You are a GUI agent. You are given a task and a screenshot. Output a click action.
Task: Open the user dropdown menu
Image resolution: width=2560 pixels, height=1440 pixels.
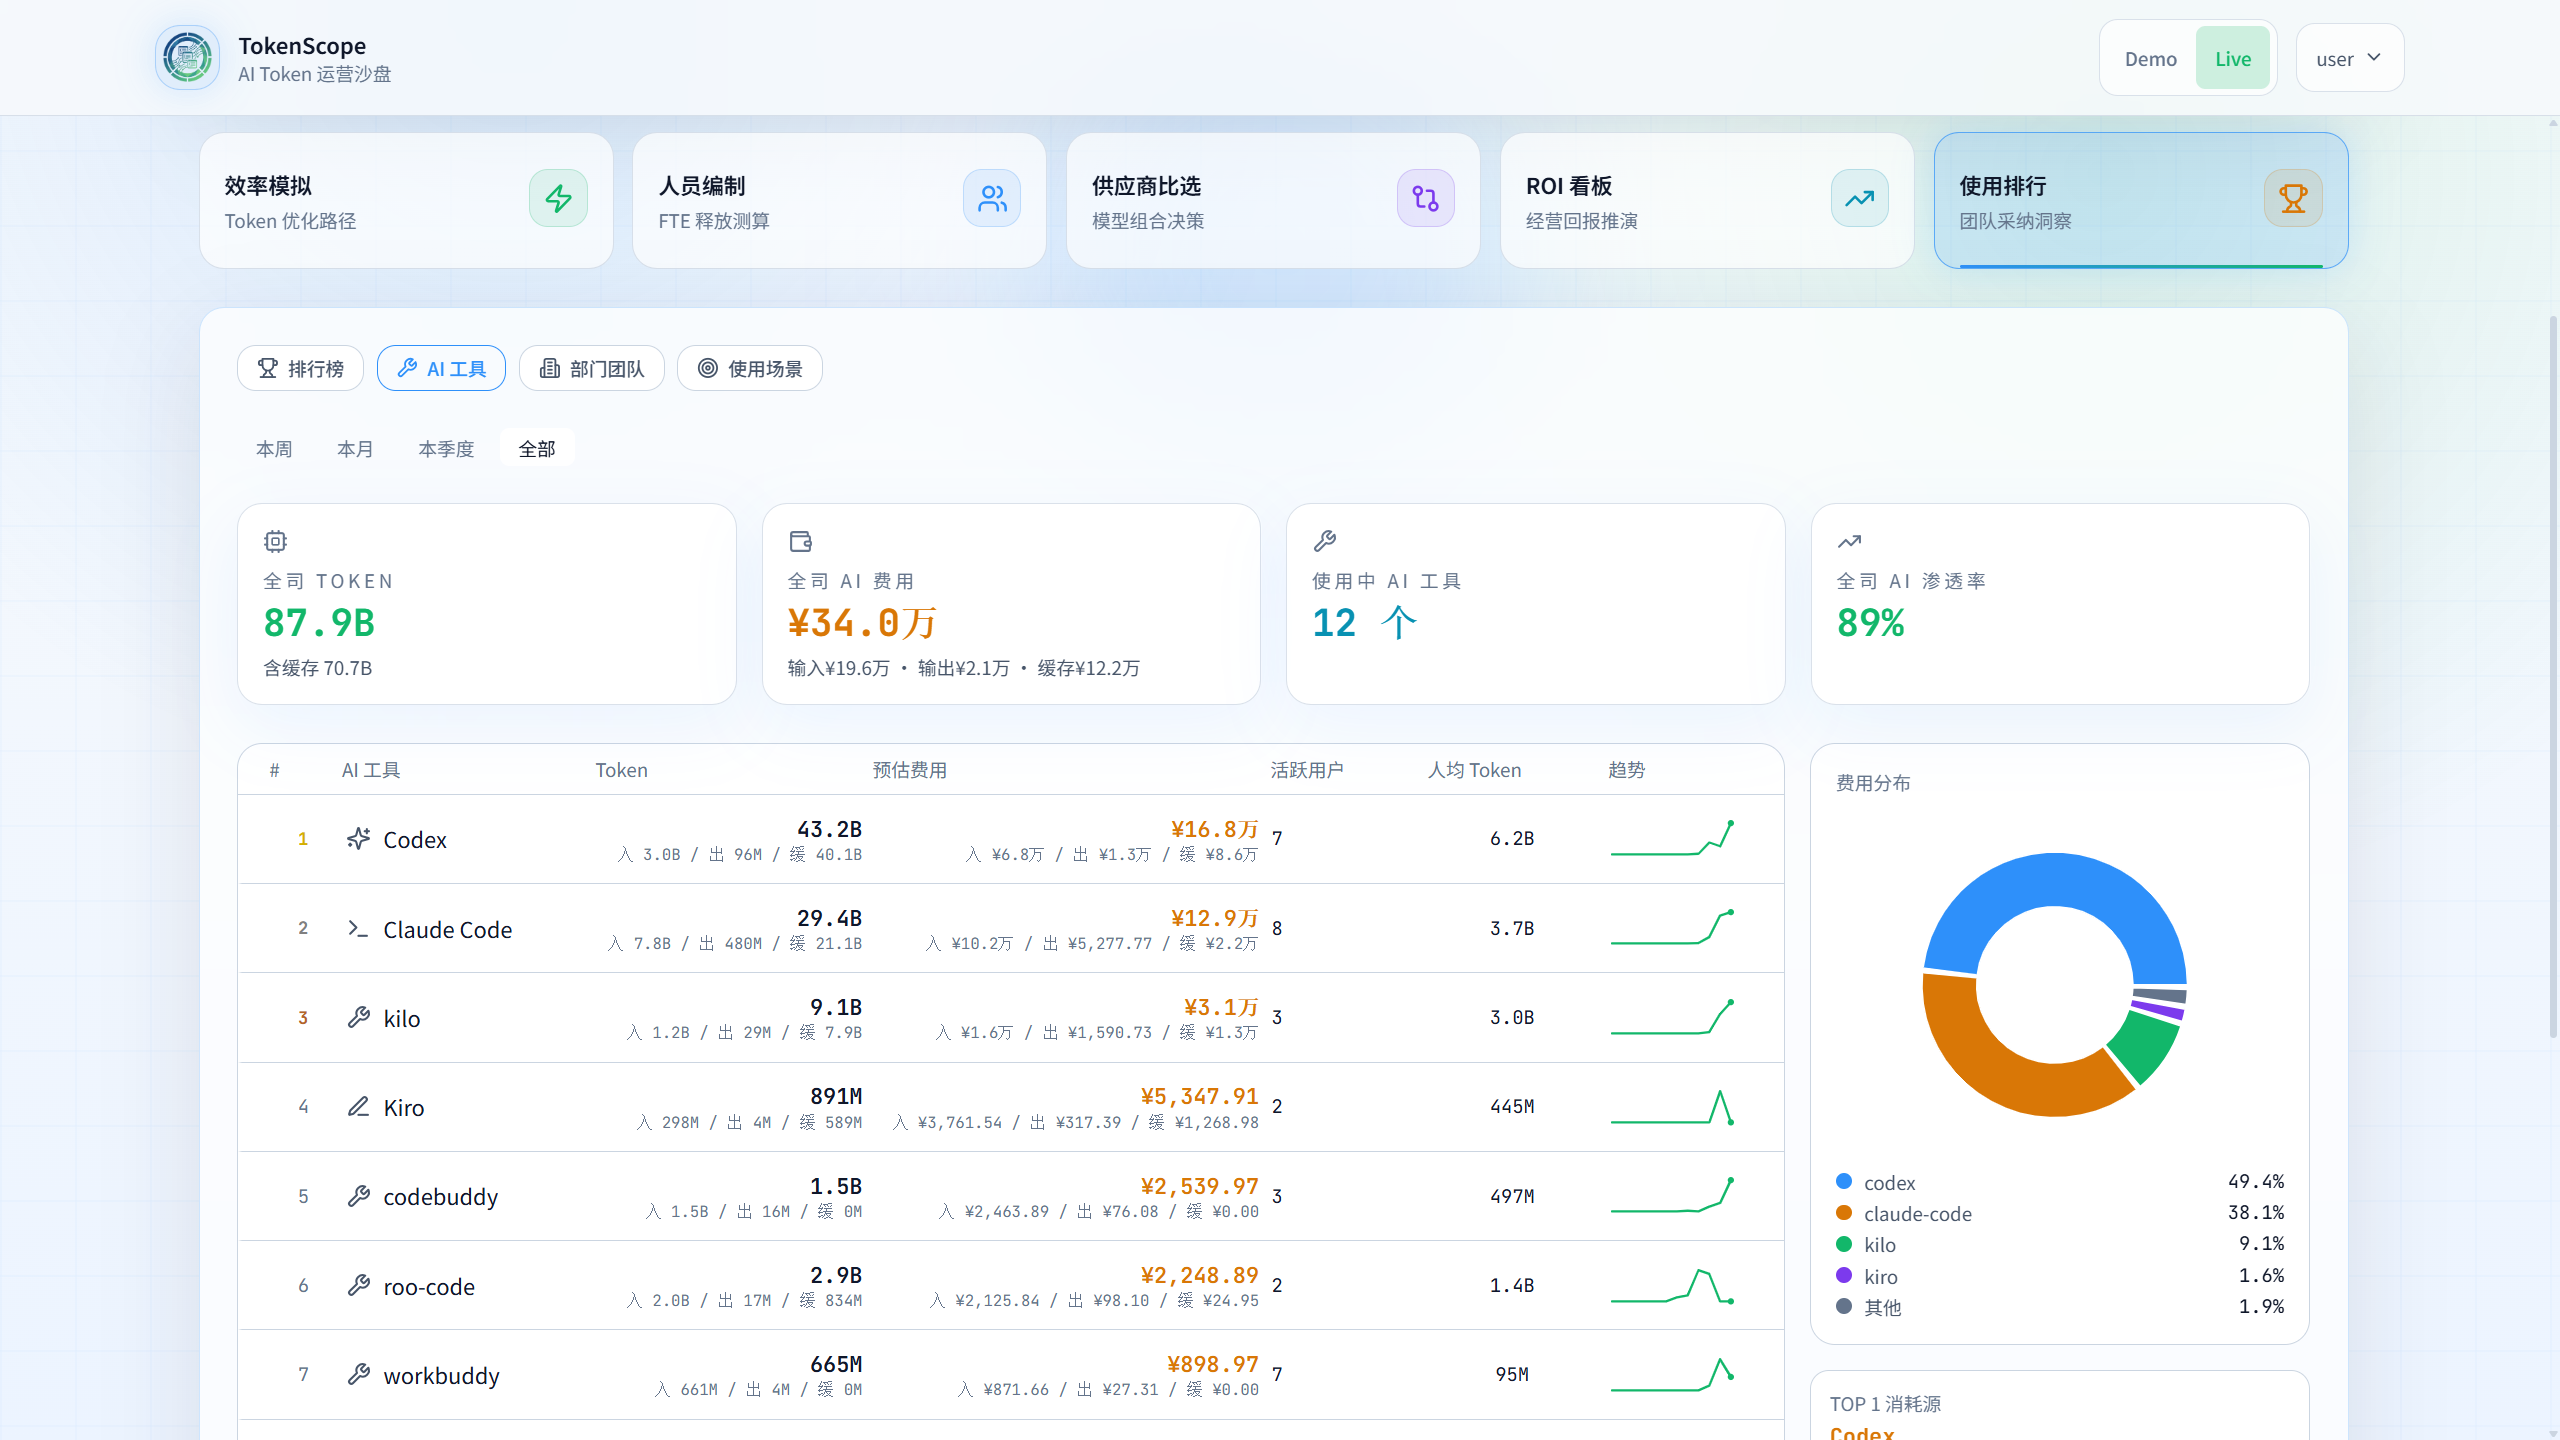[2350, 59]
